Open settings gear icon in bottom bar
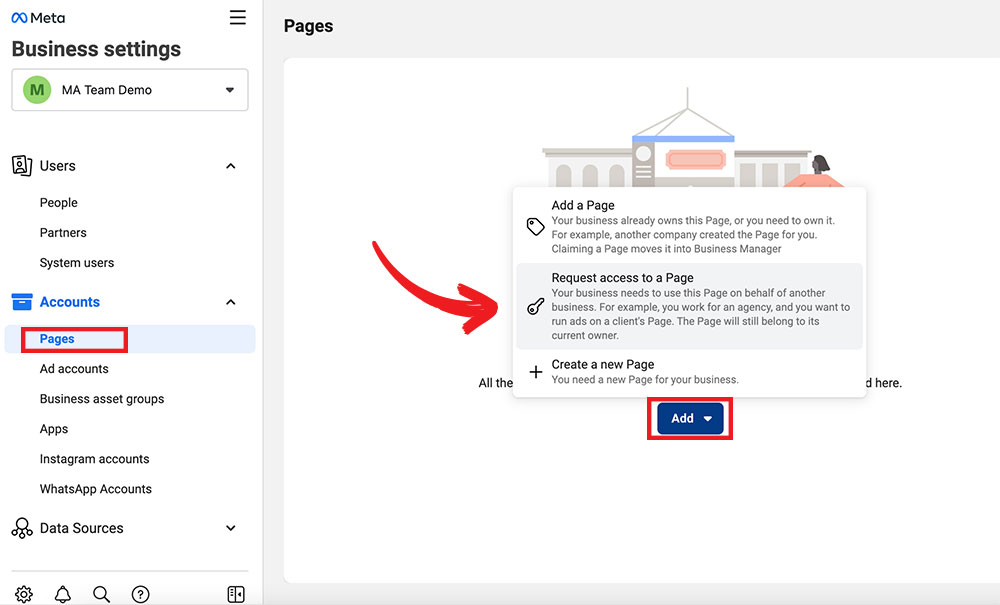 24,594
